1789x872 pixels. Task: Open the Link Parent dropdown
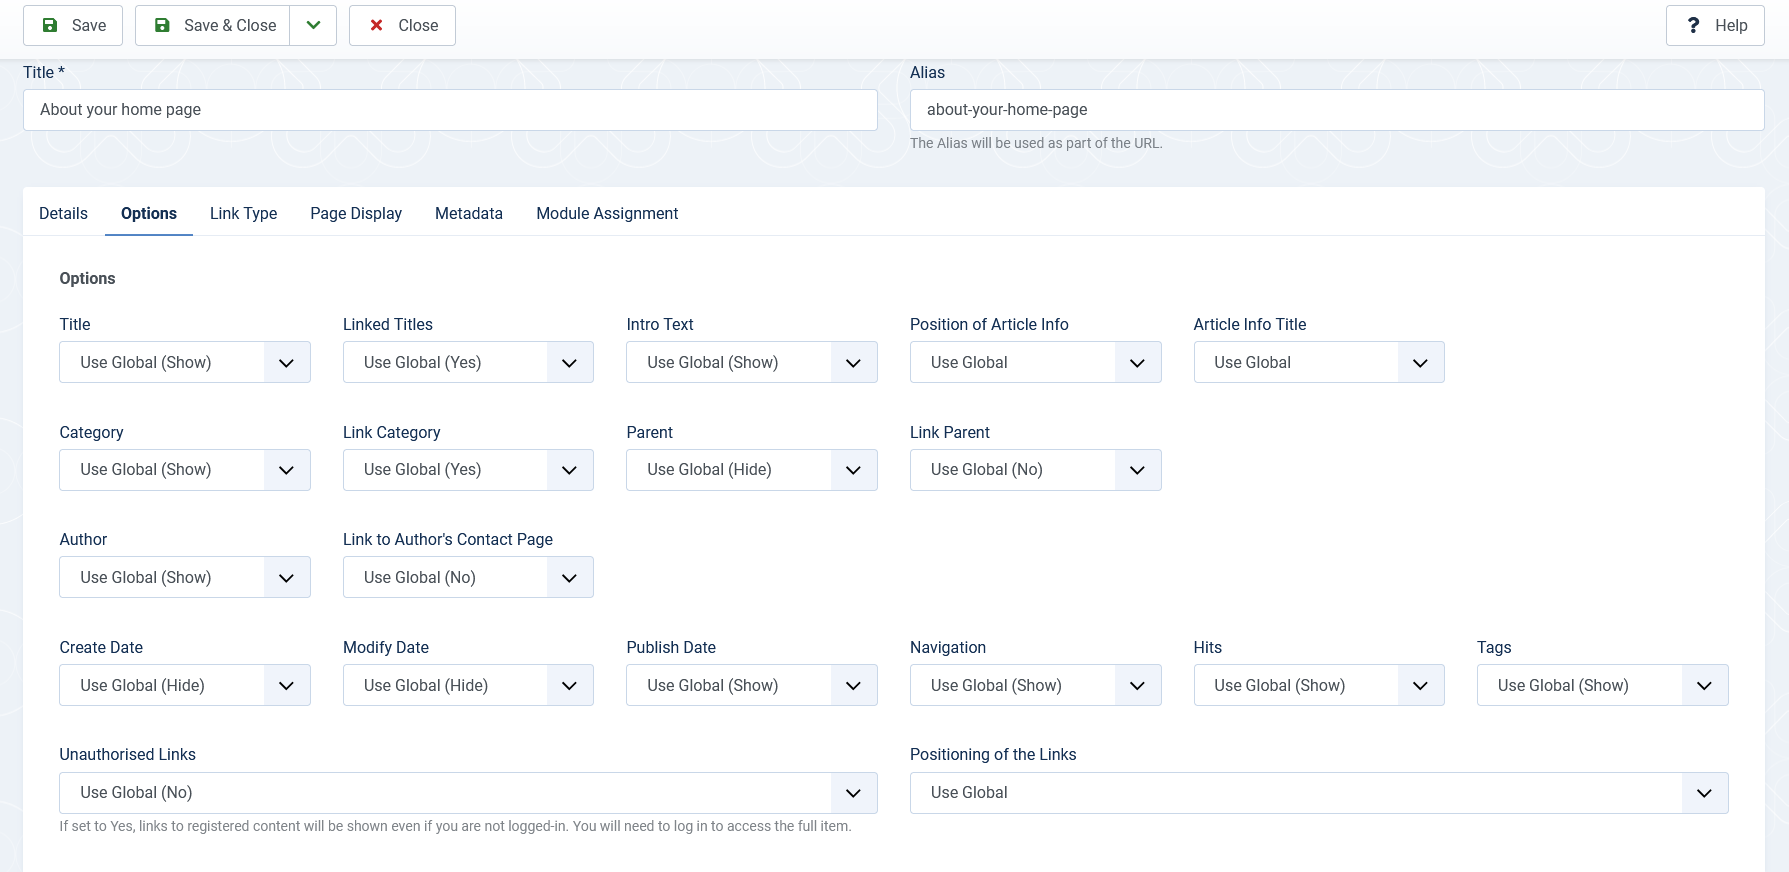[1035, 470]
